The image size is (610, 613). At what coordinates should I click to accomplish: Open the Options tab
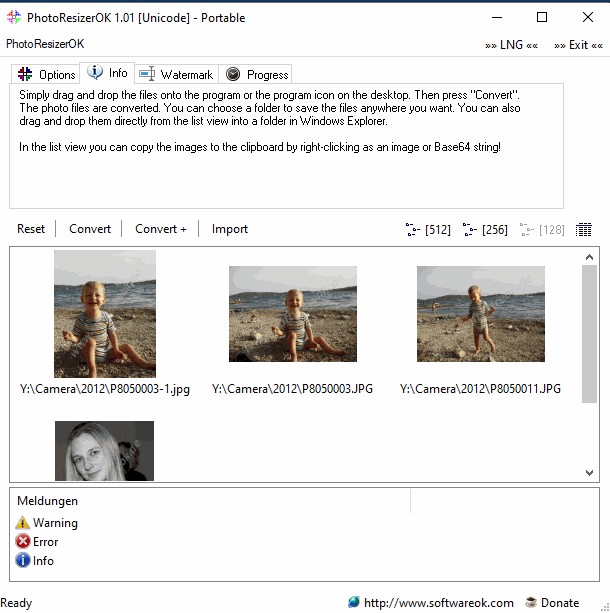(46, 74)
